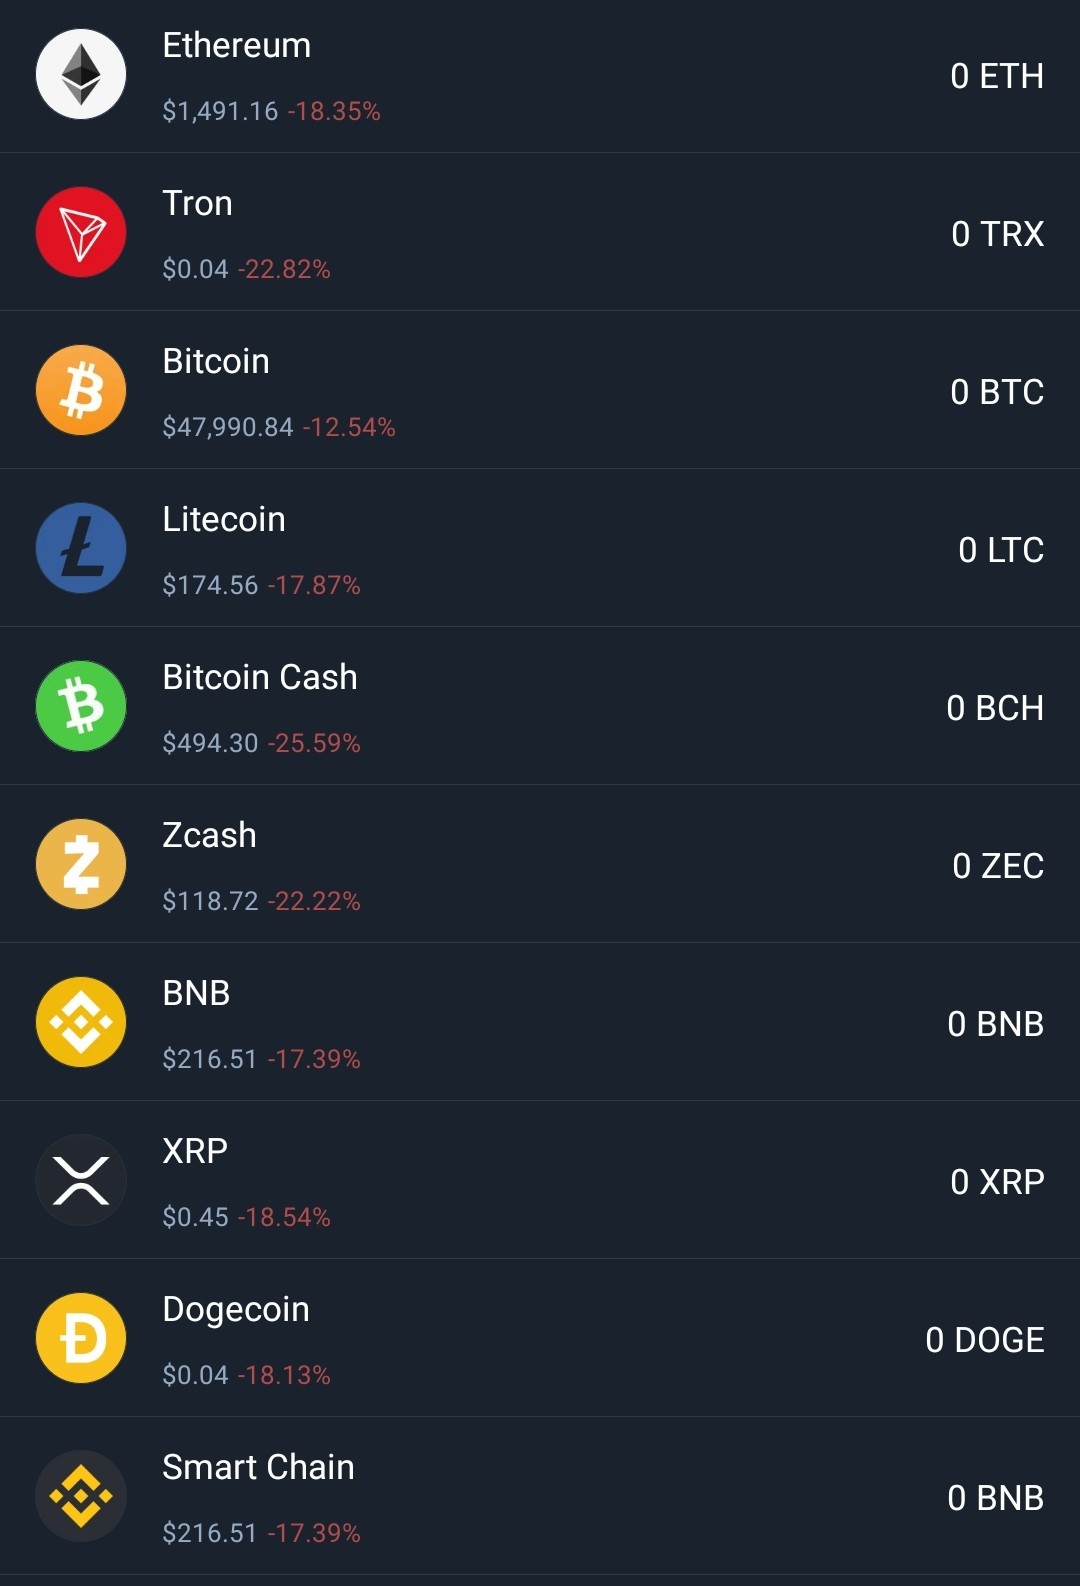View the 0 ZEC balance
The height and width of the screenshot is (1586, 1080).
[x=998, y=866]
